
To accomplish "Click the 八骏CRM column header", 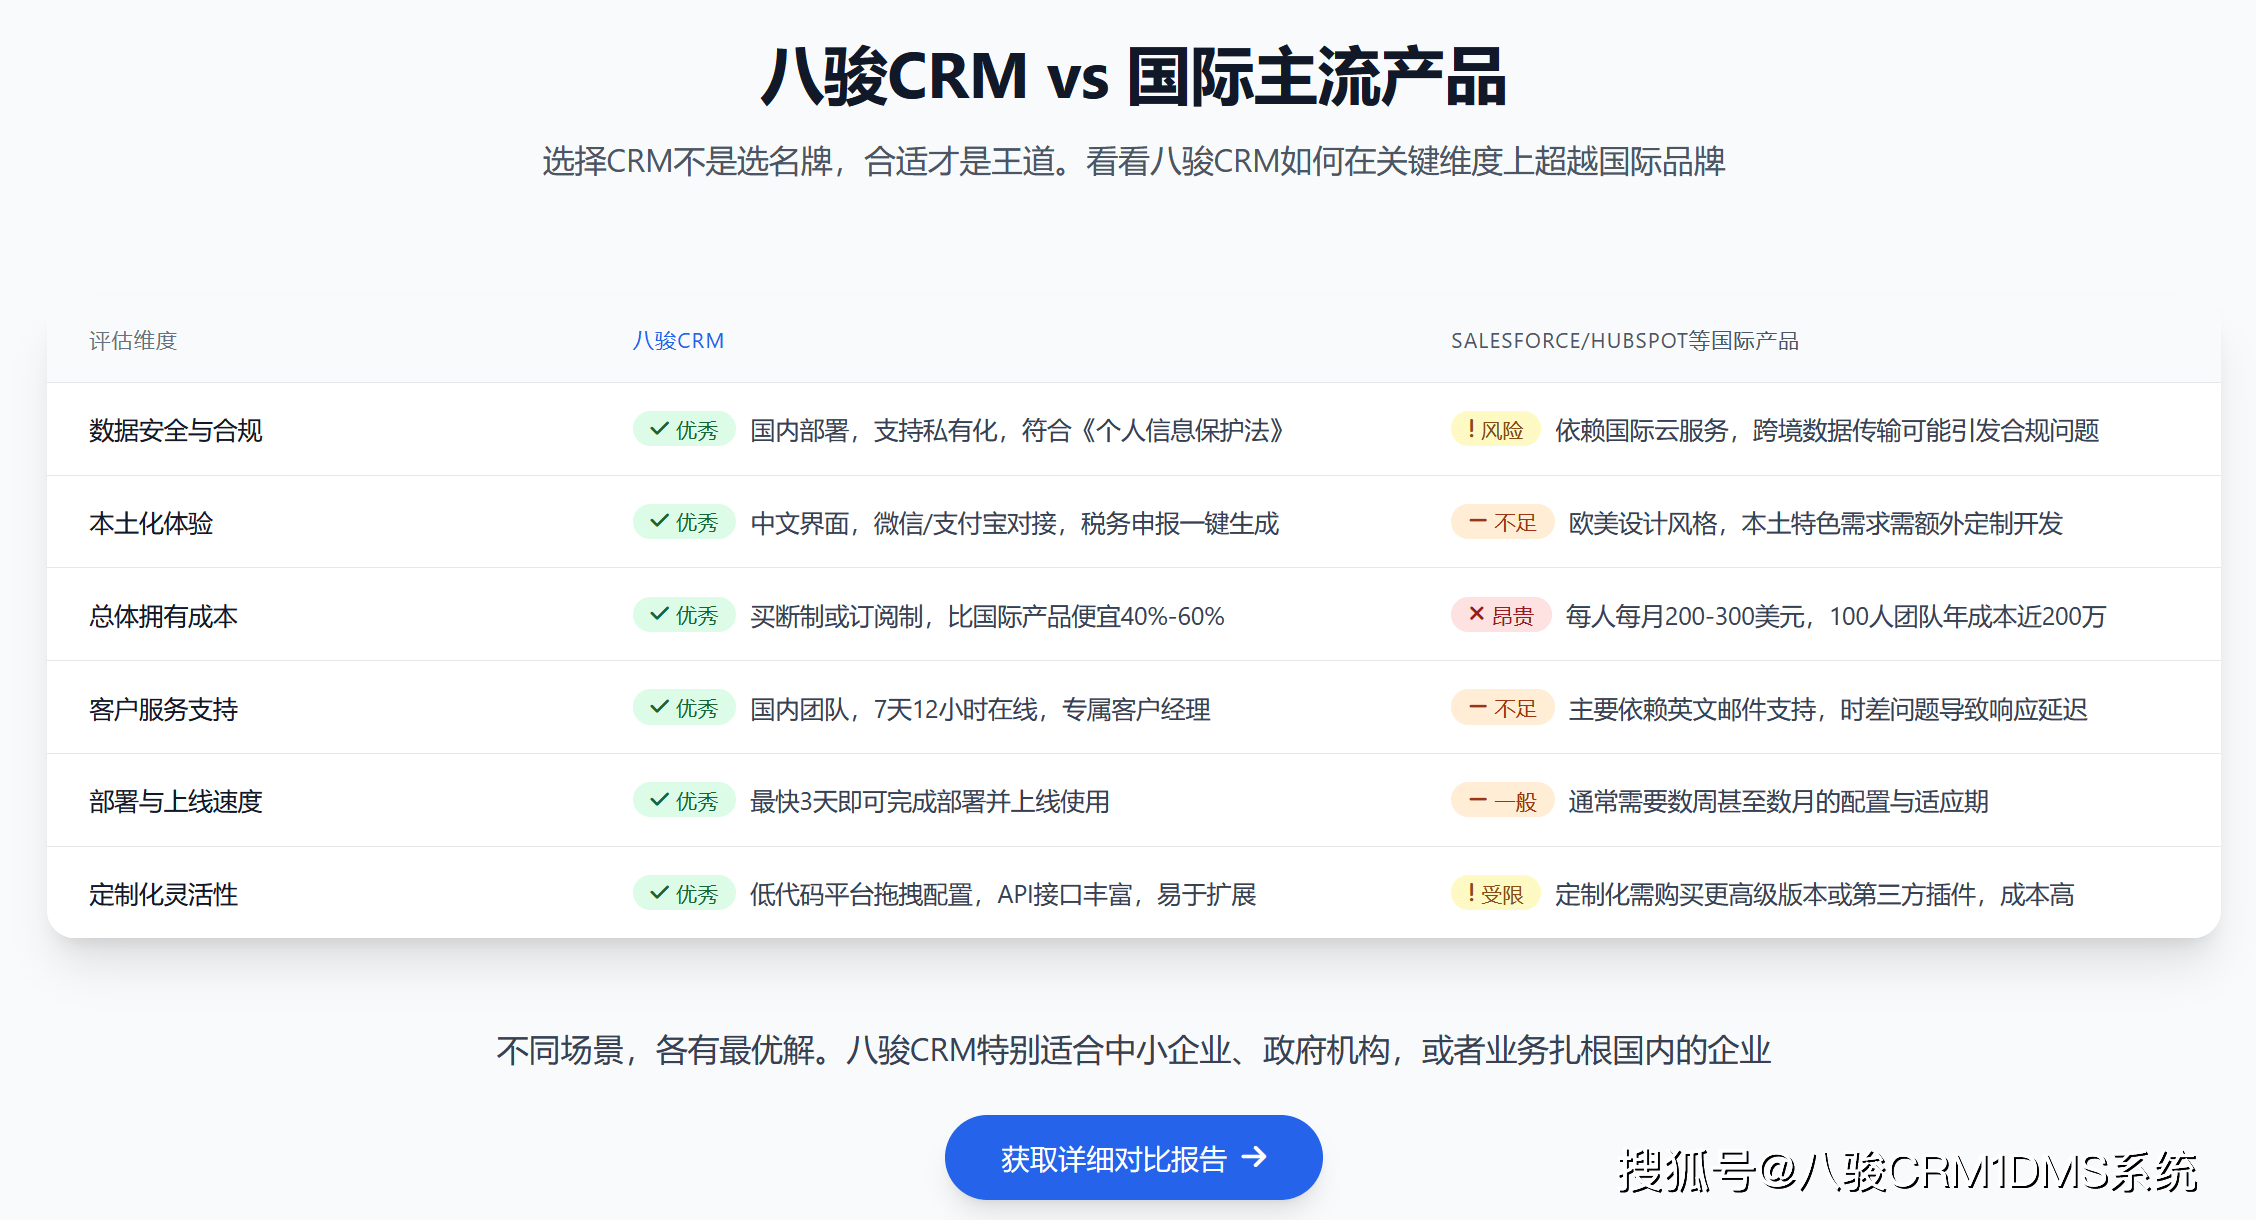I will 678,341.
